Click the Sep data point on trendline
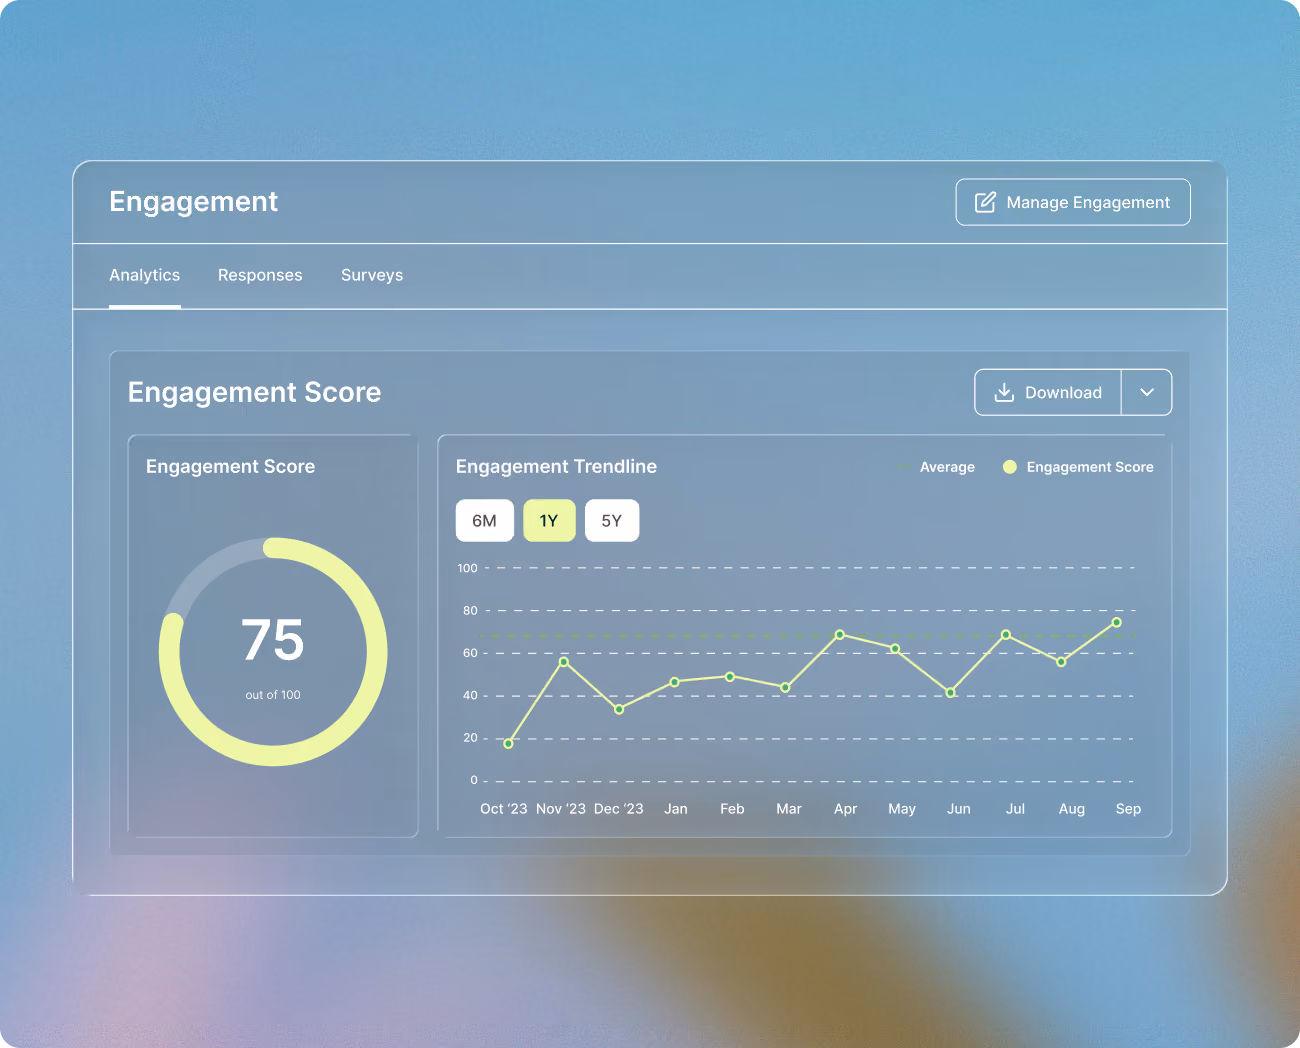This screenshot has height=1048, width=1300. coord(1117,622)
